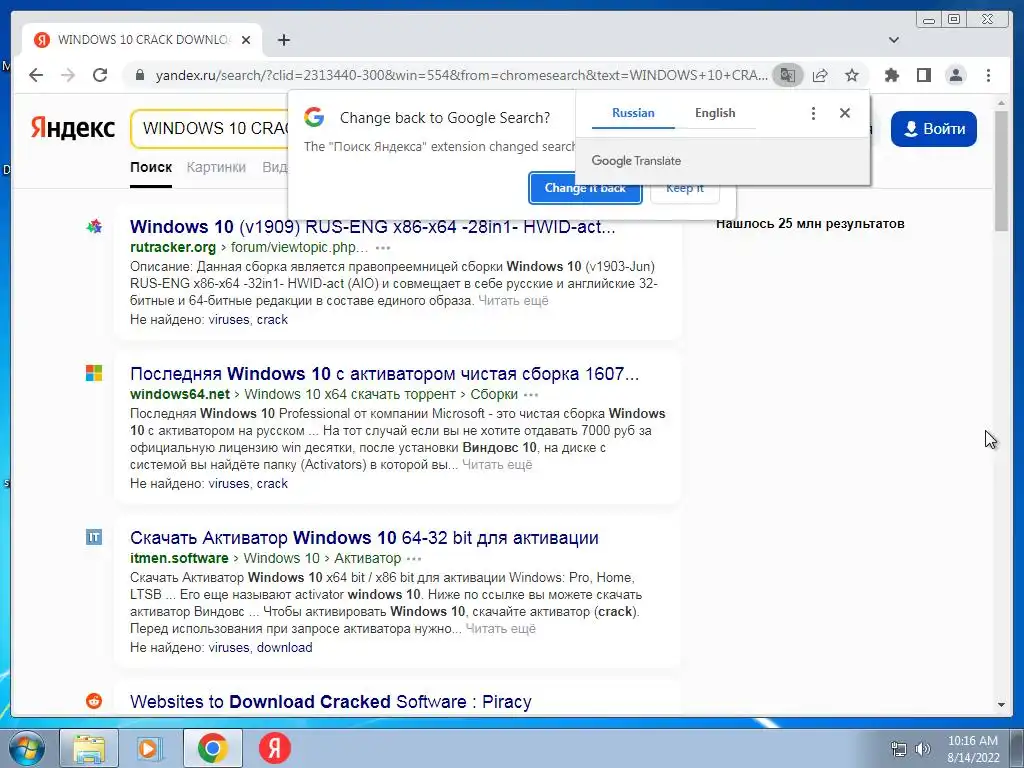Click the taskbar clock and date
Screen dimensions: 1024x768
coord(973,749)
